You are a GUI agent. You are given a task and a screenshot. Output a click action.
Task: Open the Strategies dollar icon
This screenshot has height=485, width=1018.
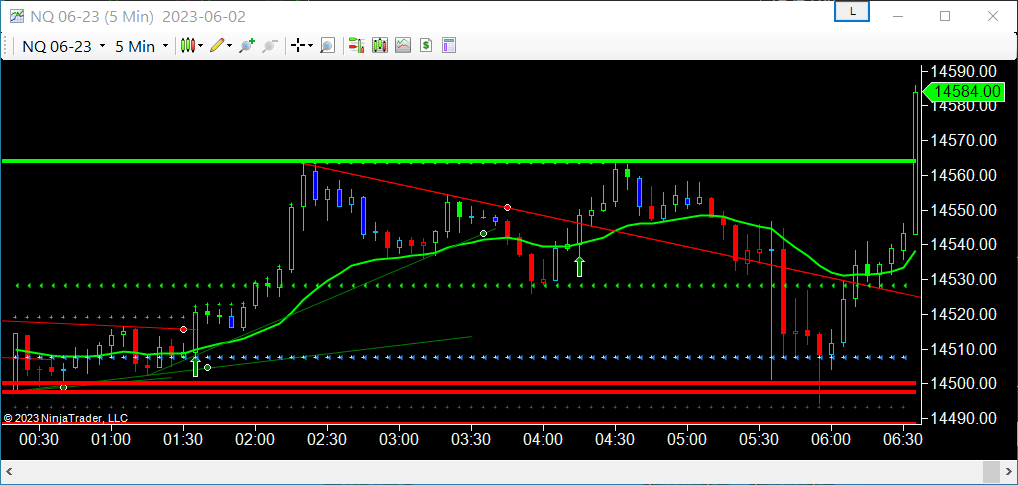pos(426,45)
